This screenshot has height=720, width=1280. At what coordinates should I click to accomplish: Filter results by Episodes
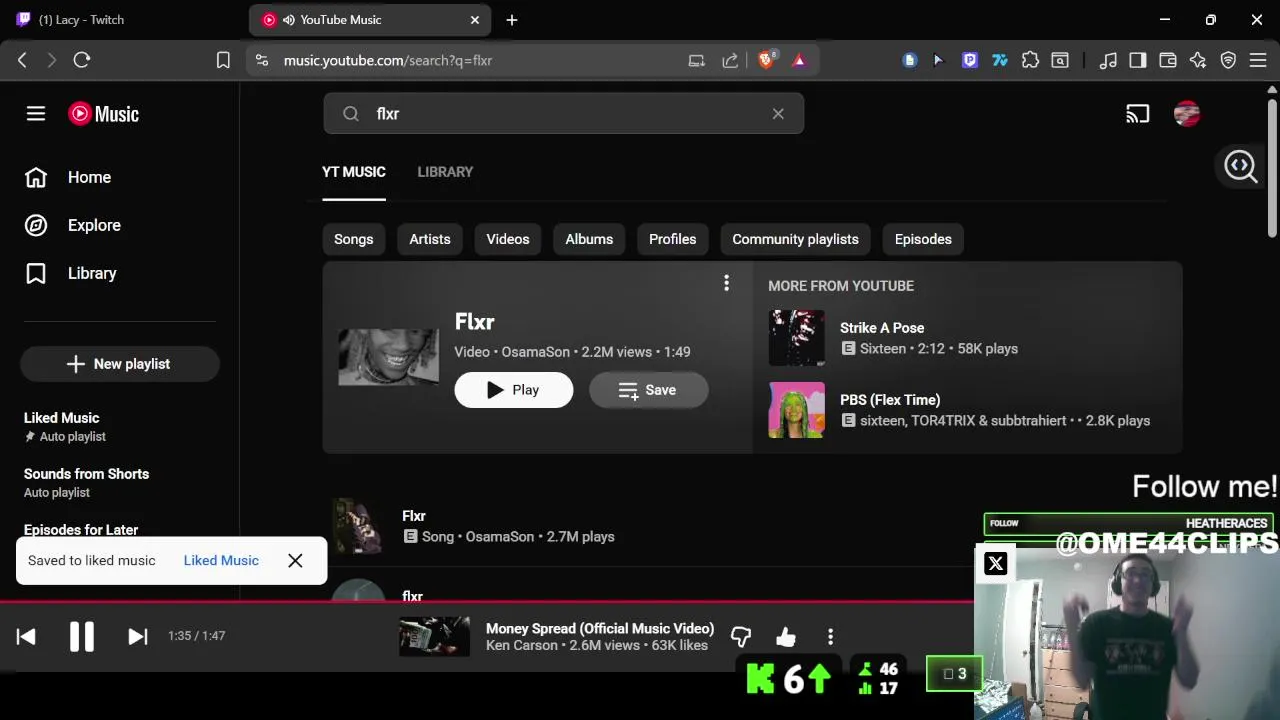coord(923,239)
